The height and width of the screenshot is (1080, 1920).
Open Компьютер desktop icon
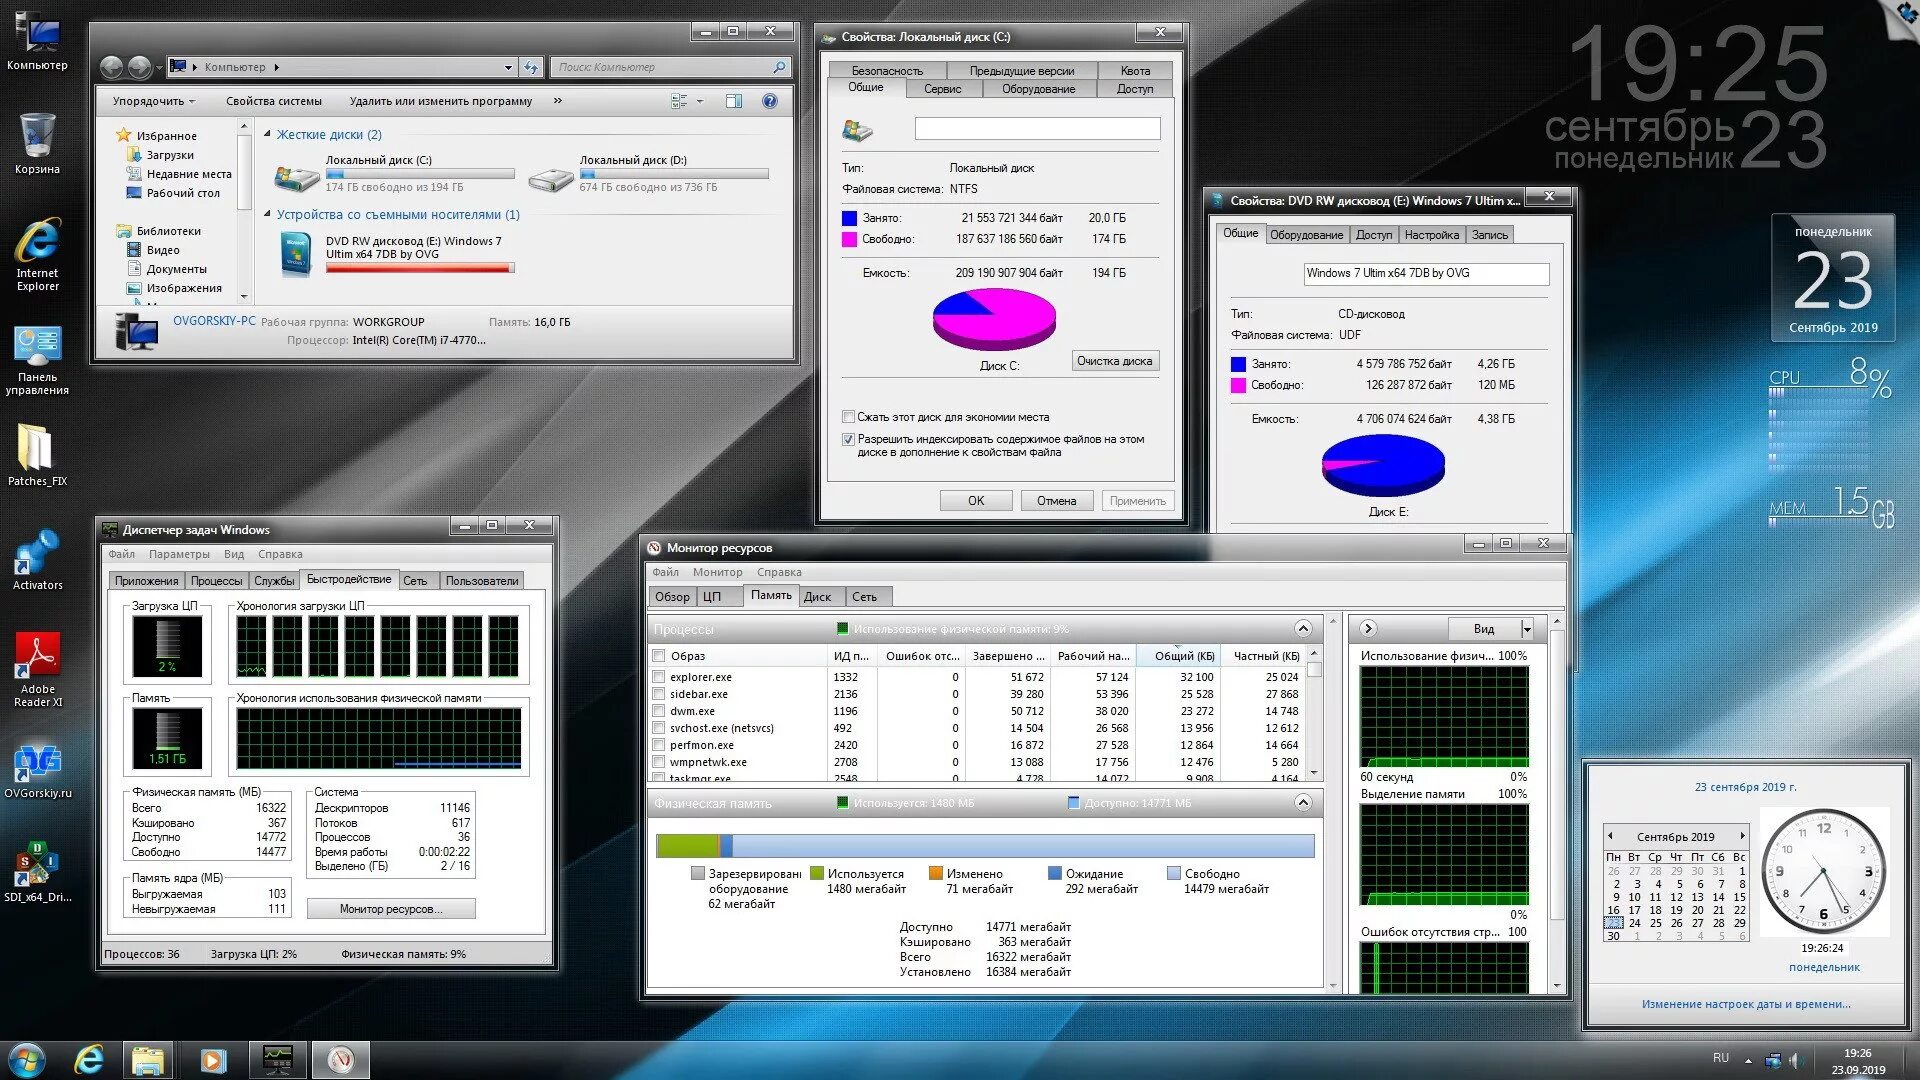pyautogui.click(x=37, y=40)
